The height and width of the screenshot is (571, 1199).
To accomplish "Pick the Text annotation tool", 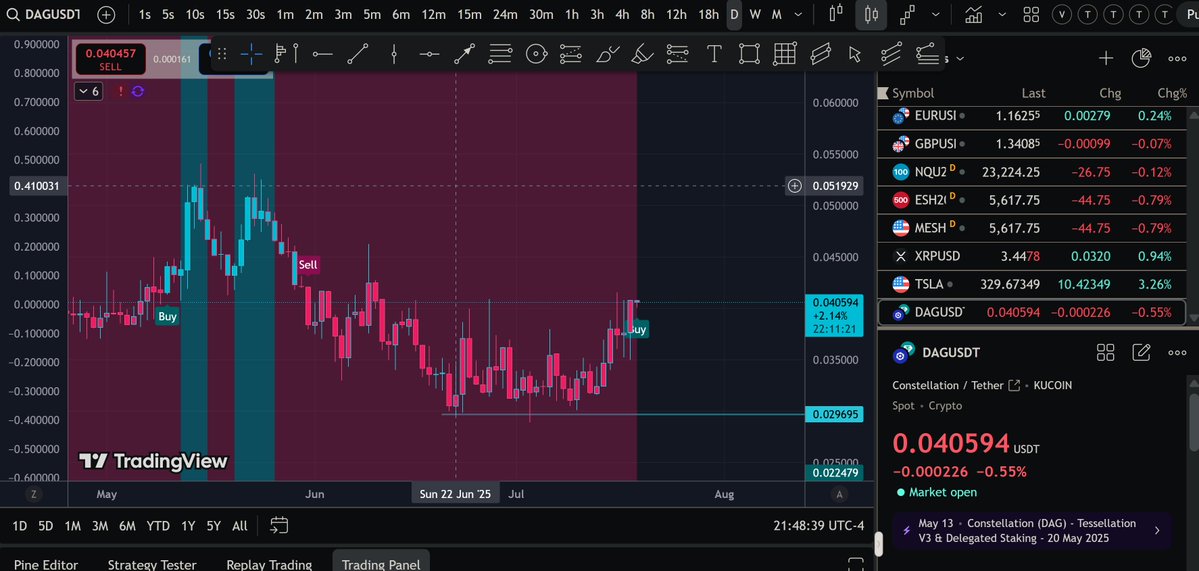I will click(713, 54).
